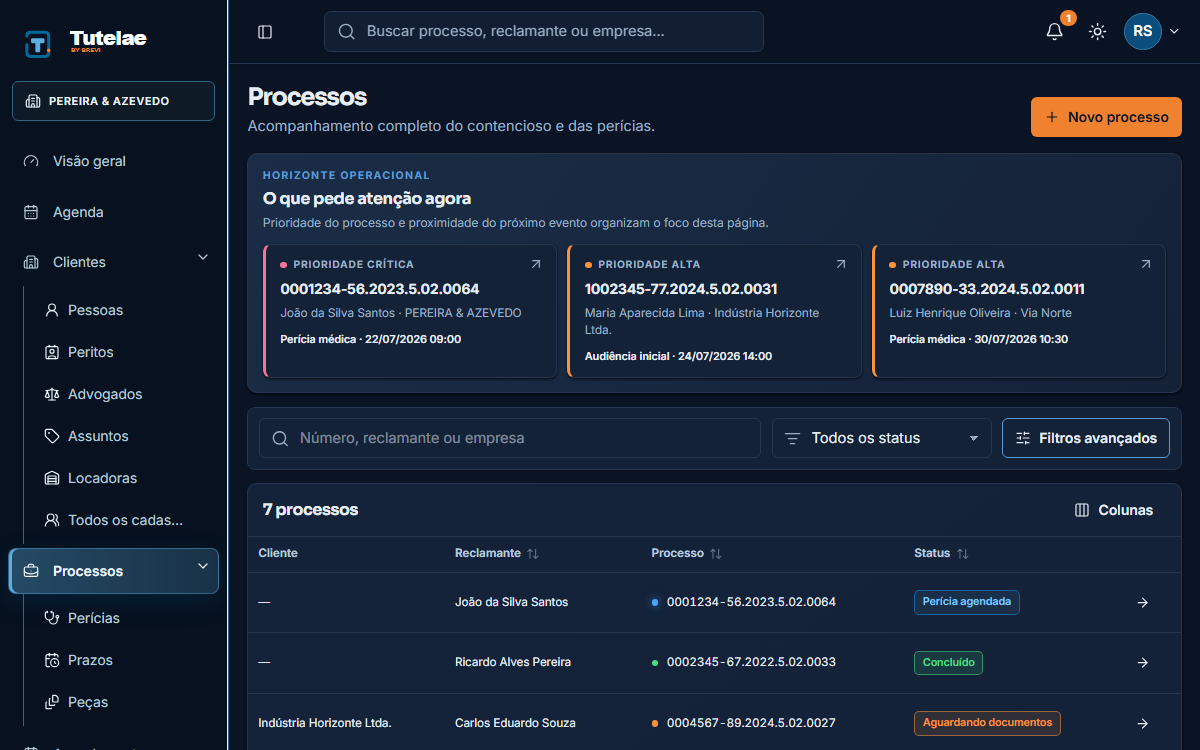Open Locadoras in the sidebar
This screenshot has width=1200, height=750.
(124, 478)
